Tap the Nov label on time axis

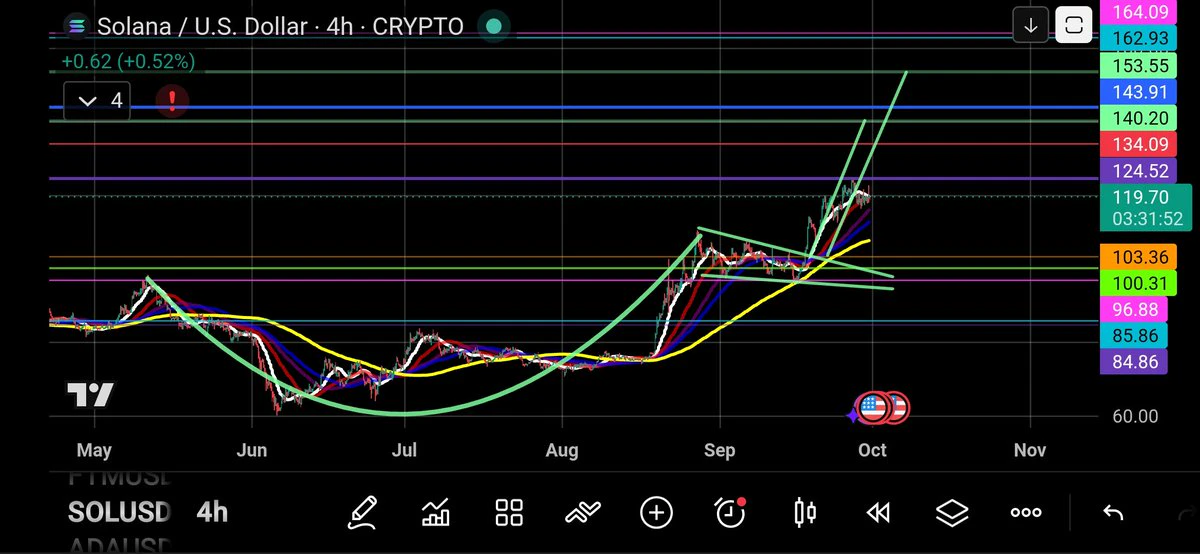click(x=1029, y=450)
